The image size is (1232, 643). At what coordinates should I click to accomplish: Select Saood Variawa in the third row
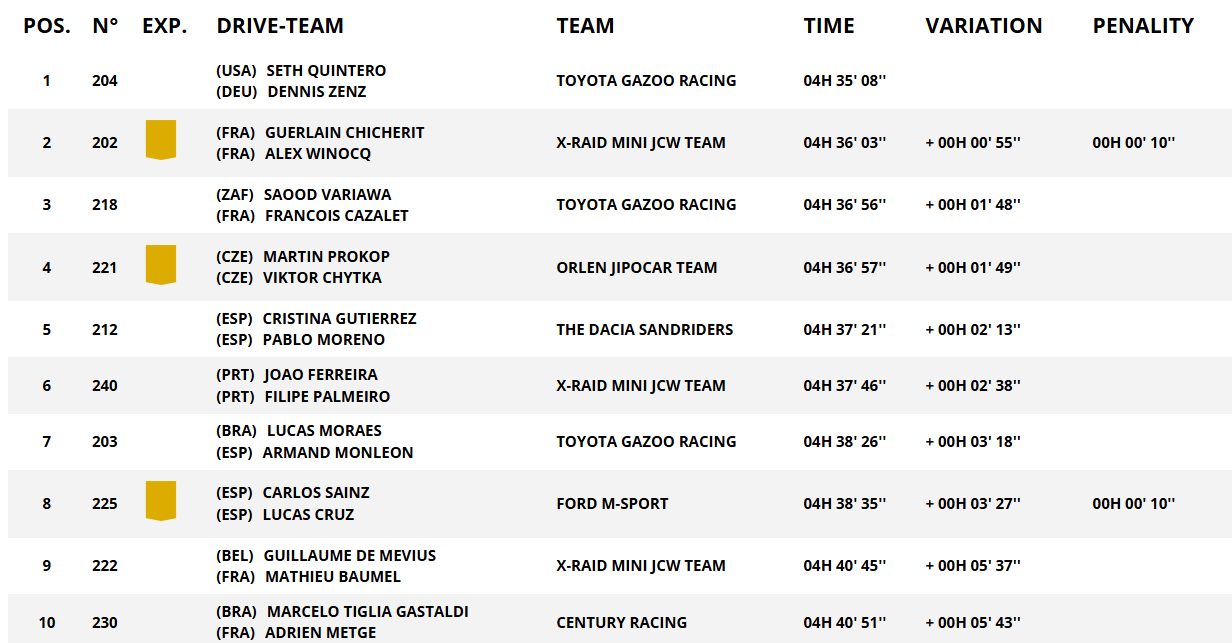(x=327, y=195)
